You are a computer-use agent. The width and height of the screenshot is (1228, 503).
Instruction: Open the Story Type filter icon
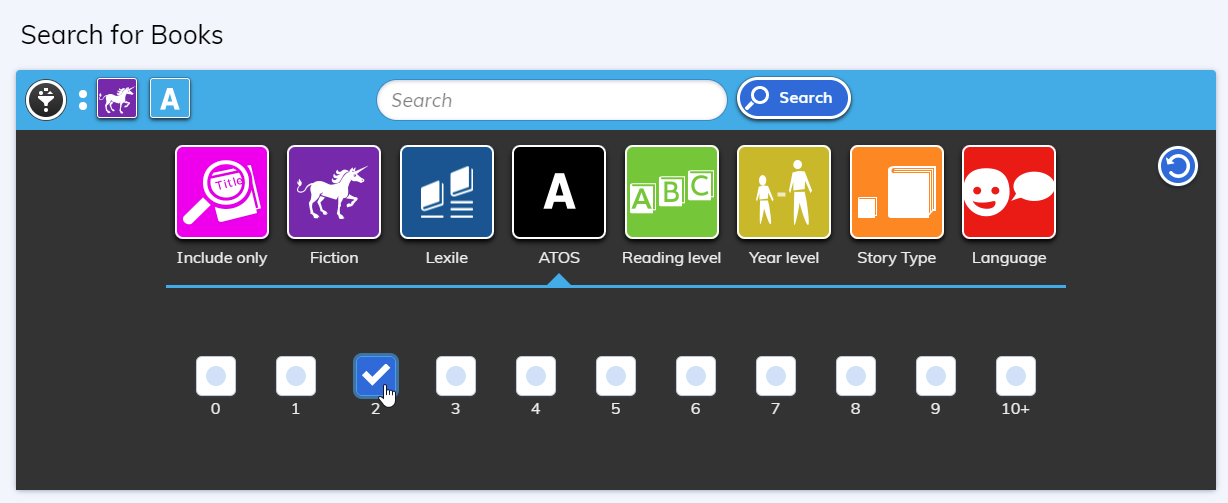tap(897, 192)
